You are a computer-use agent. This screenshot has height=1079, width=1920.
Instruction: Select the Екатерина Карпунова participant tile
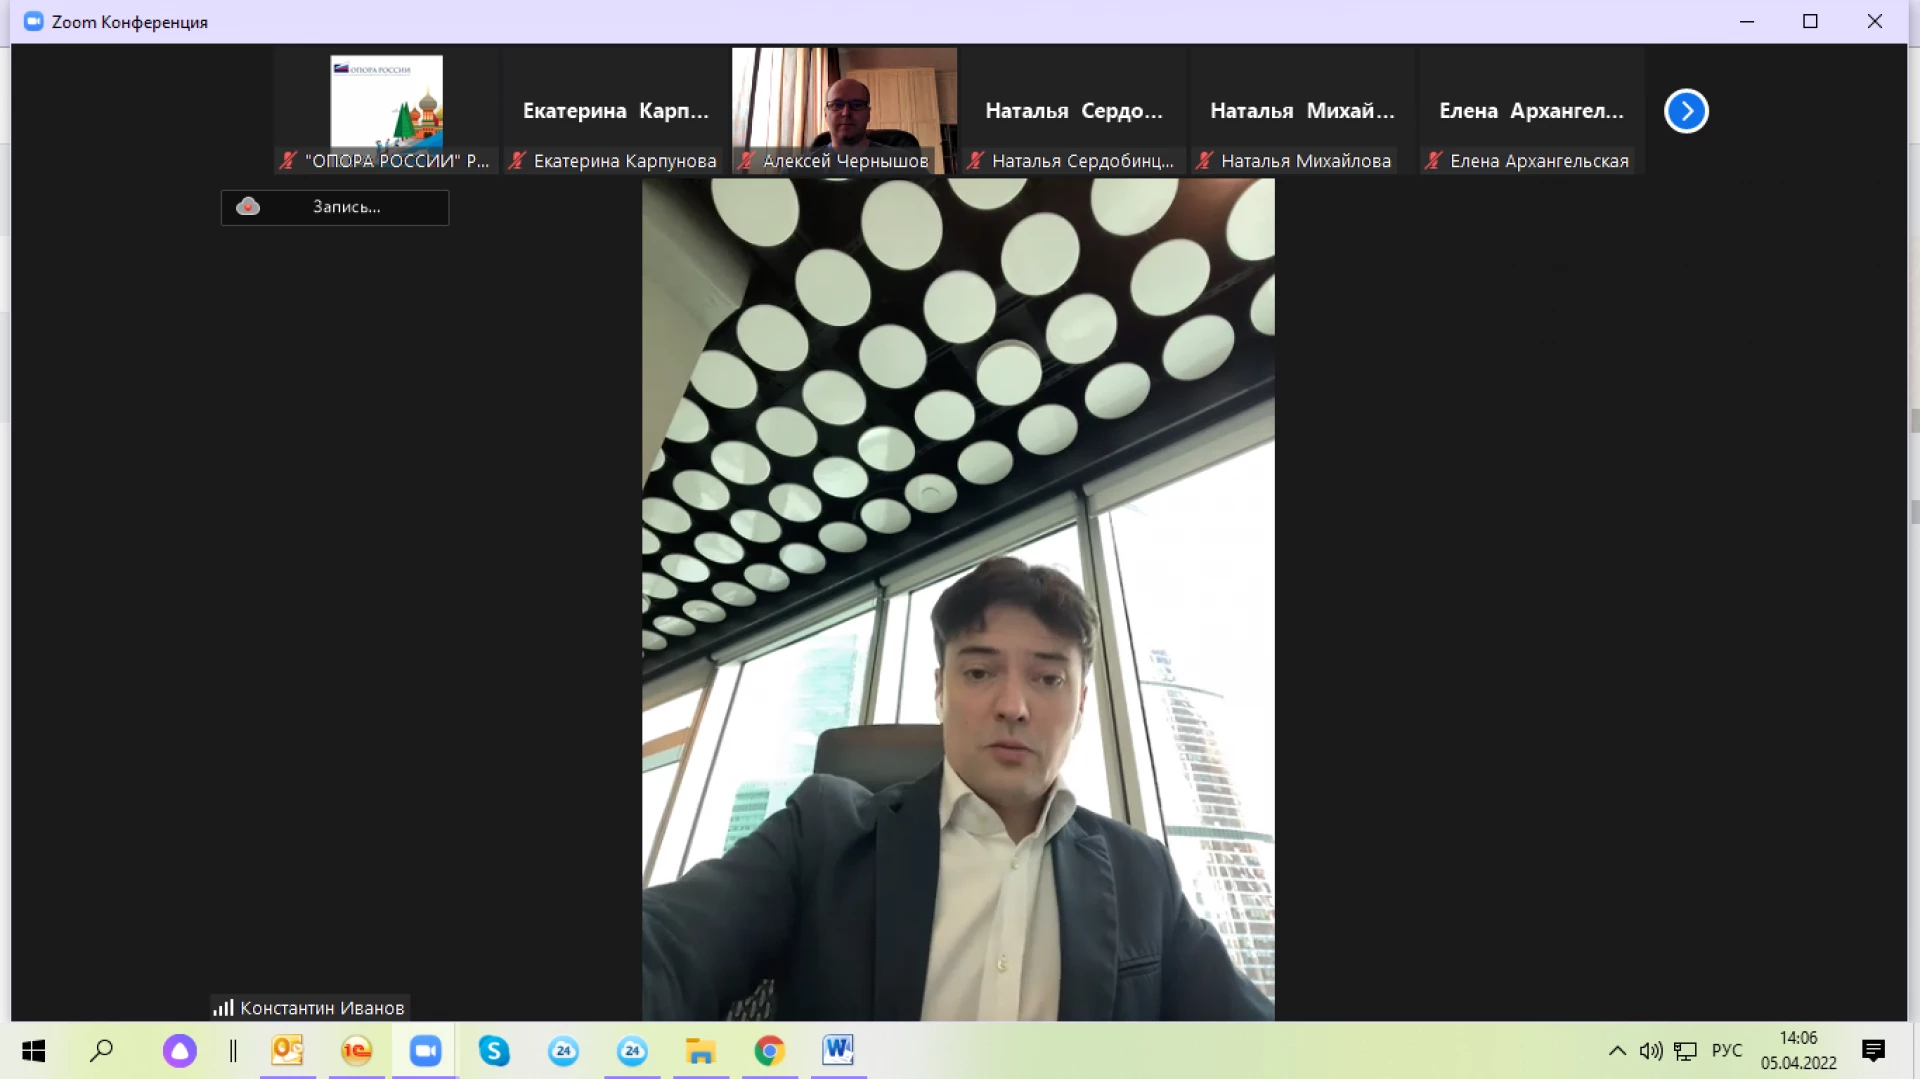(x=615, y=111)
